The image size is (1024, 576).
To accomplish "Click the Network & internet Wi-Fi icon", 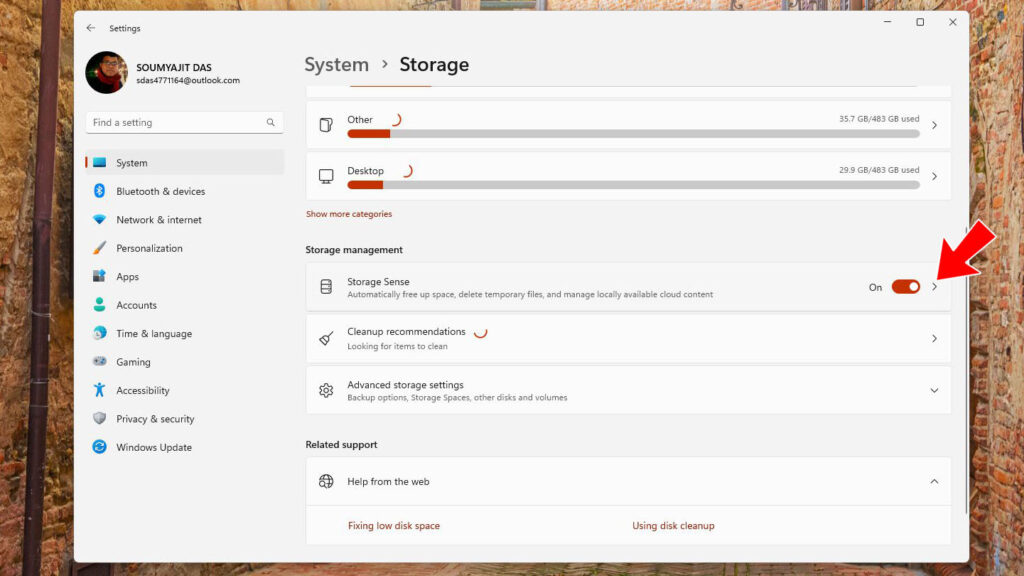I will (x=99, y=219).
